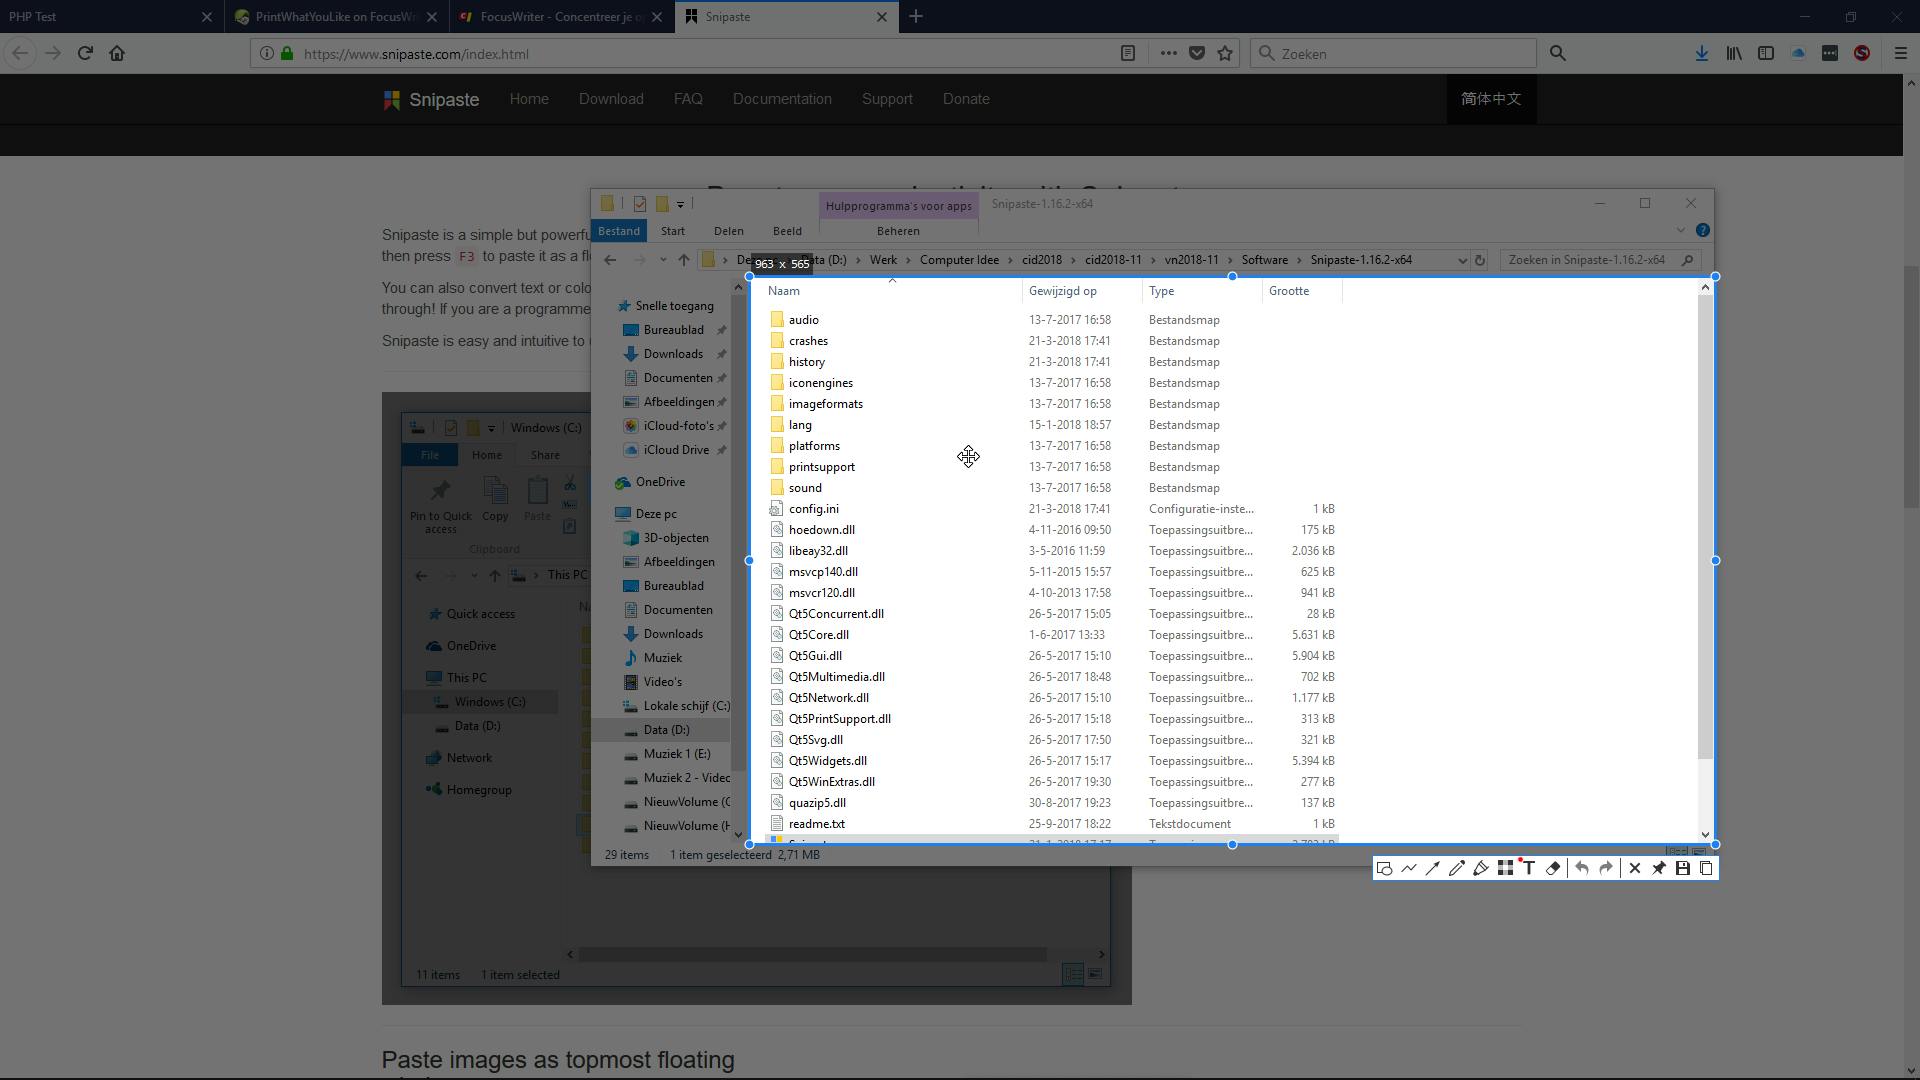Viewport: 1920px width, 1080px height.
Task: Select the pencil drawing tool
Action: click(x=1457, y=868)
